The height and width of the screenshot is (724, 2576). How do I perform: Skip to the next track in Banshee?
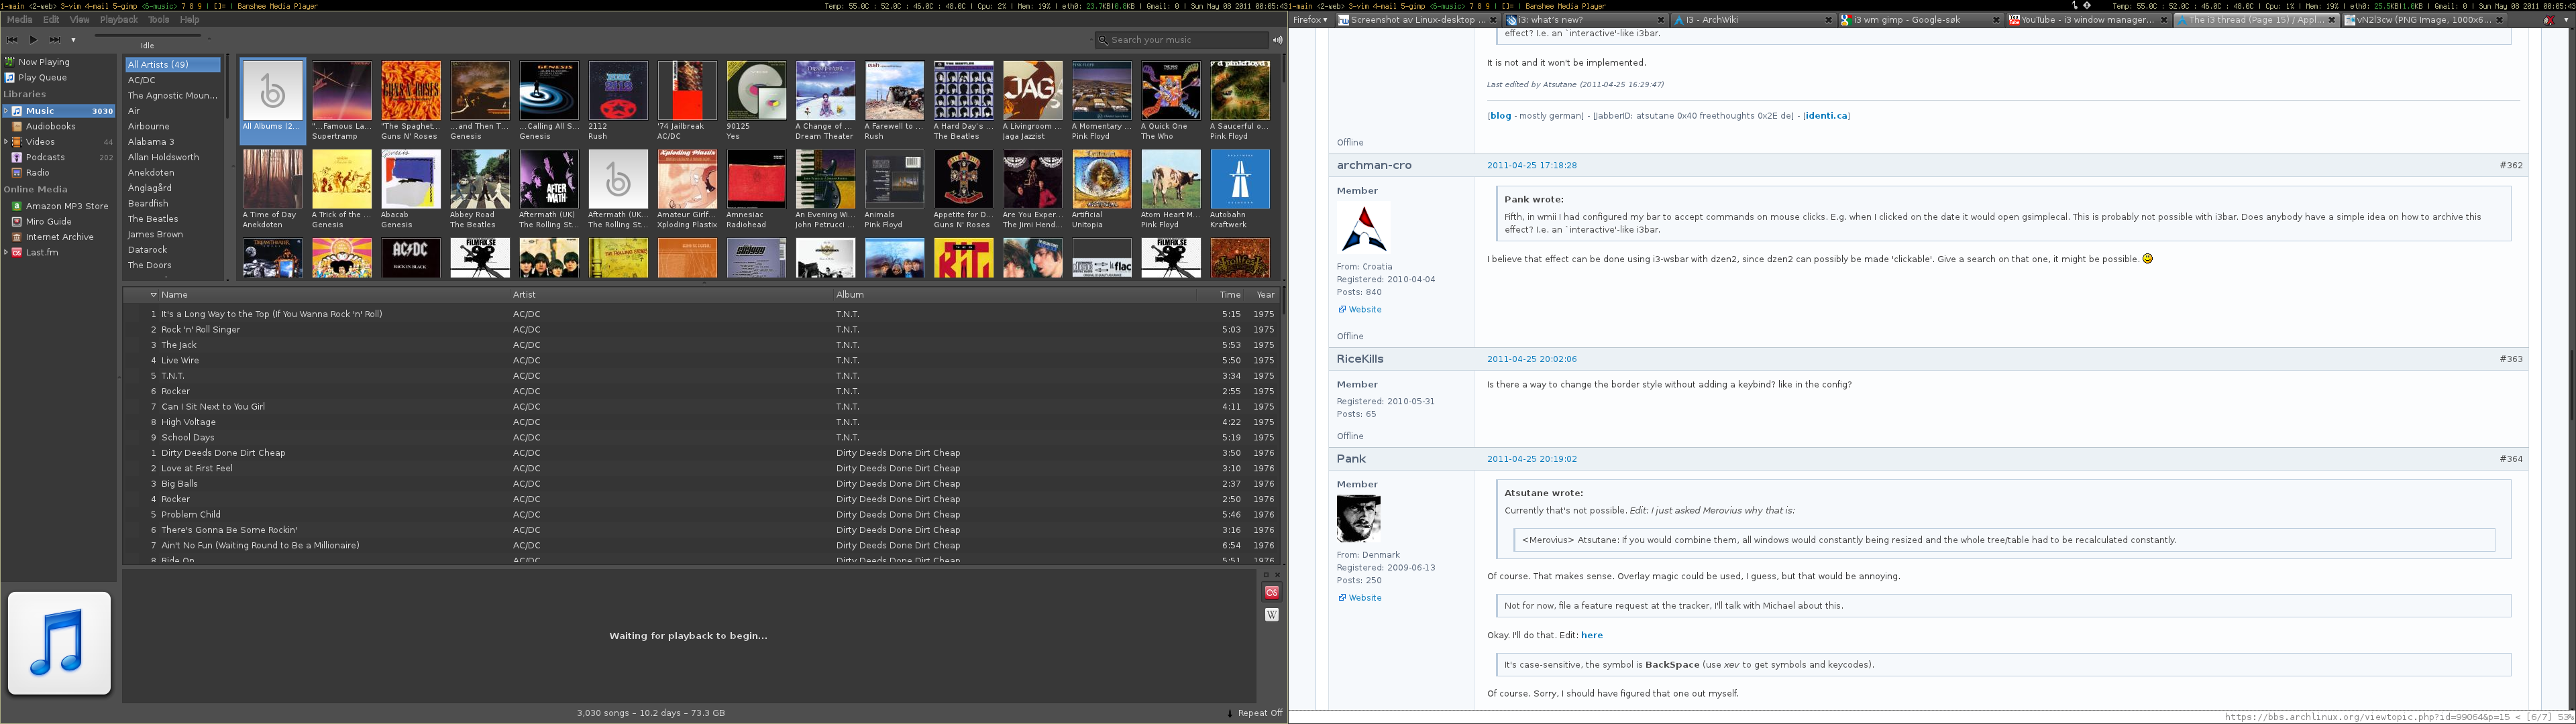point(55,40)
